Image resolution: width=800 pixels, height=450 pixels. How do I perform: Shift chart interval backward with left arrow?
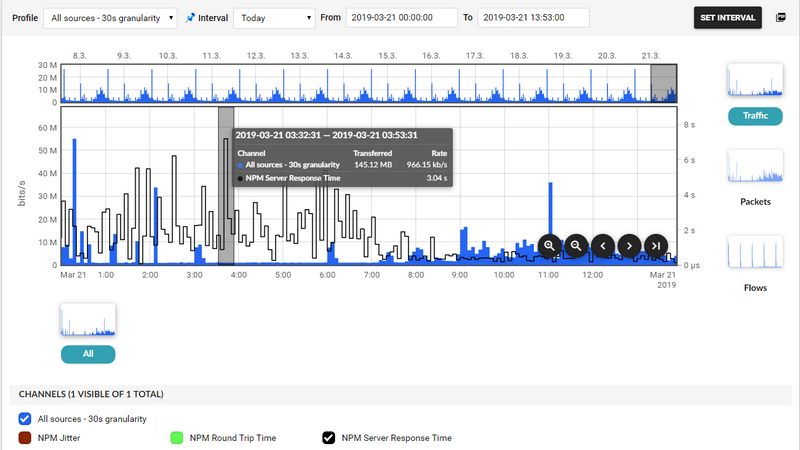coord(603,245)
